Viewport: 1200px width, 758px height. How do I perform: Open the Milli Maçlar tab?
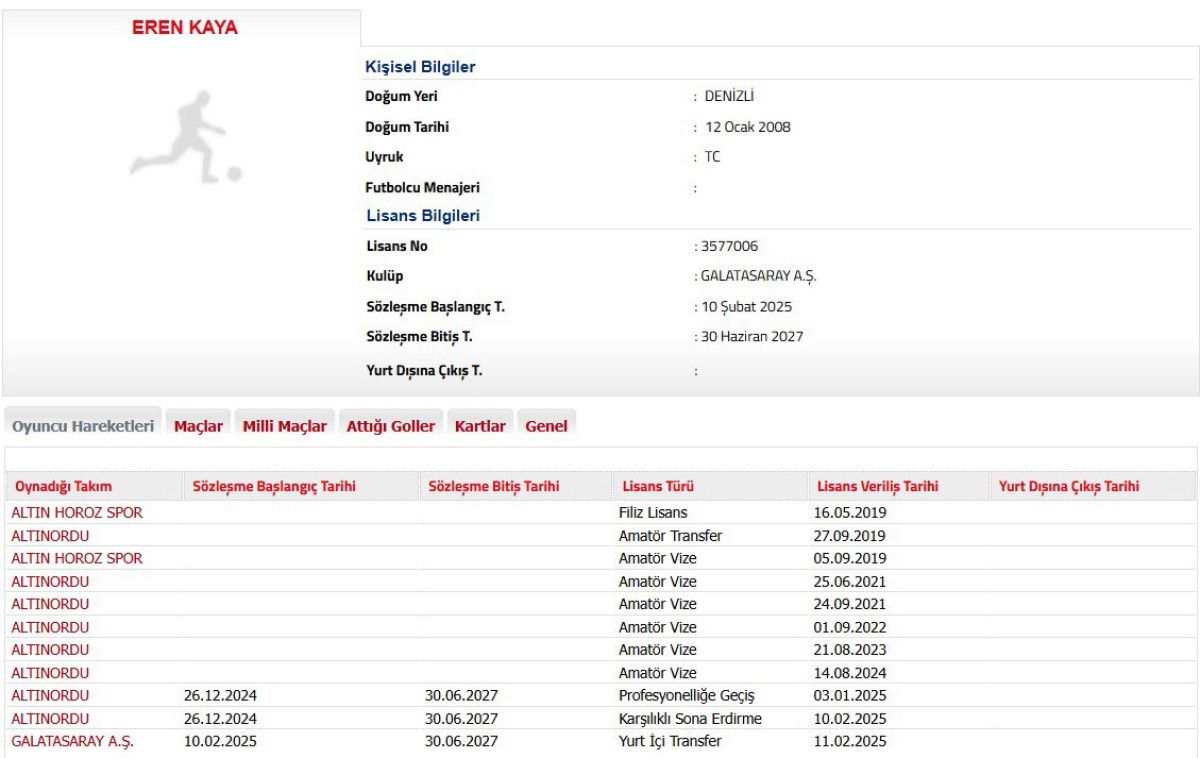(x=285, y=426)
